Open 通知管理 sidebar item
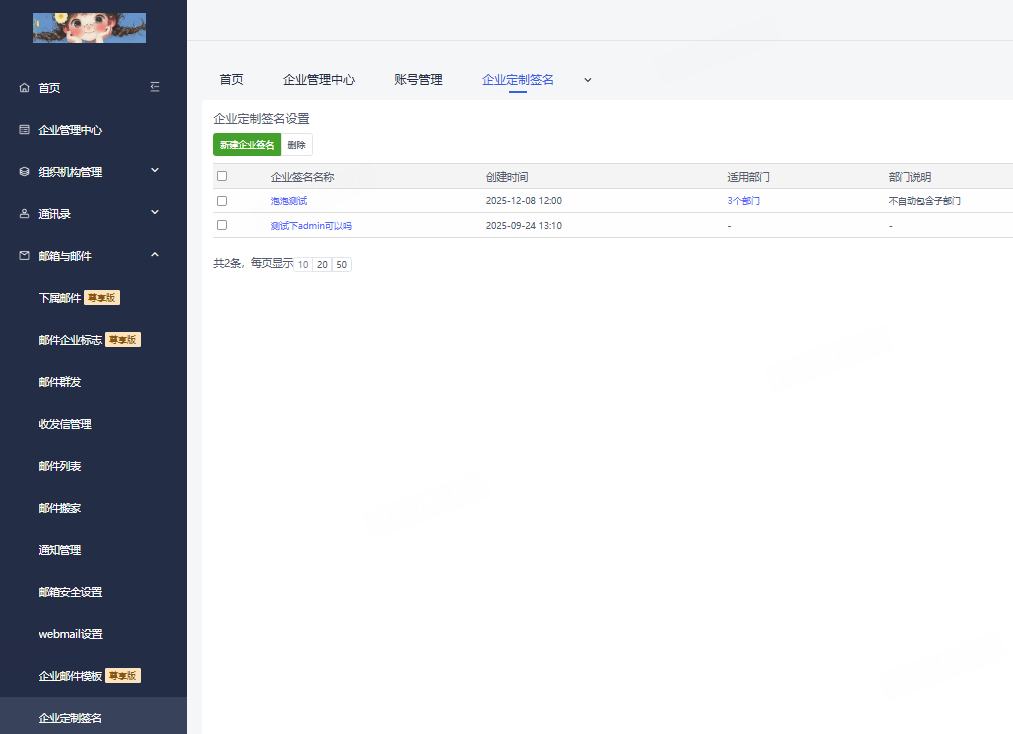This screenshot has width=1013, height=734. [x=59, y=550]
